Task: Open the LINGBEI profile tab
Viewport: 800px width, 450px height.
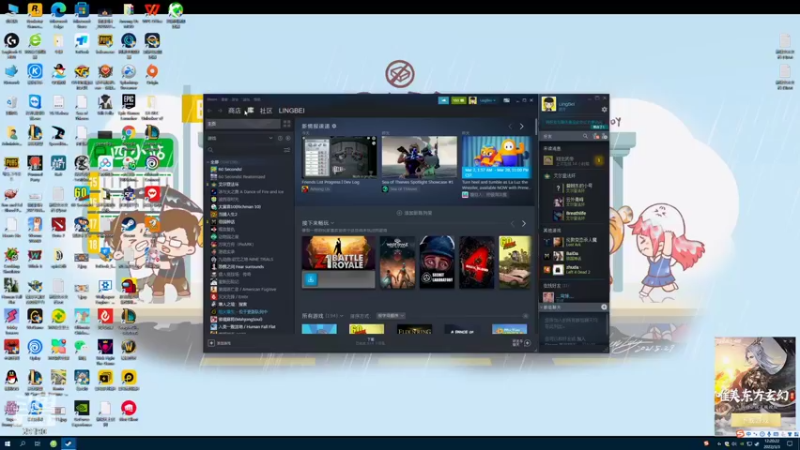Action: click(291, 111)
